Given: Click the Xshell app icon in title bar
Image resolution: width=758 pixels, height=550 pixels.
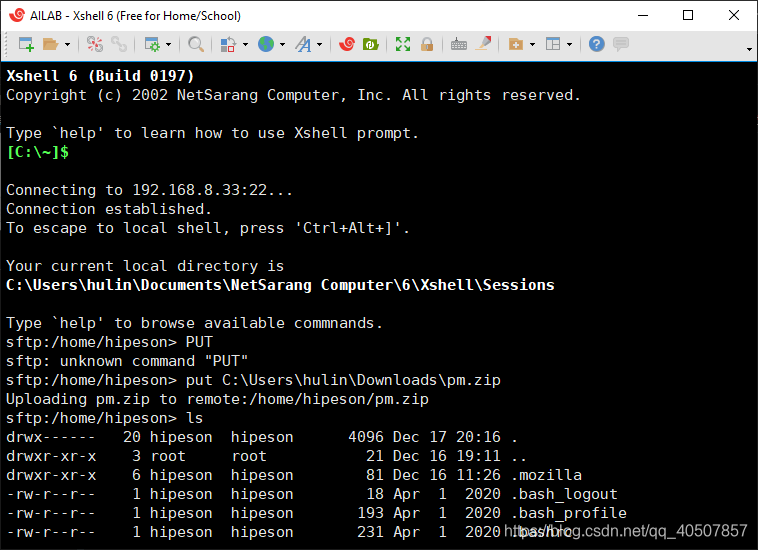Looking at the screenshot, I should coord(17,15).
